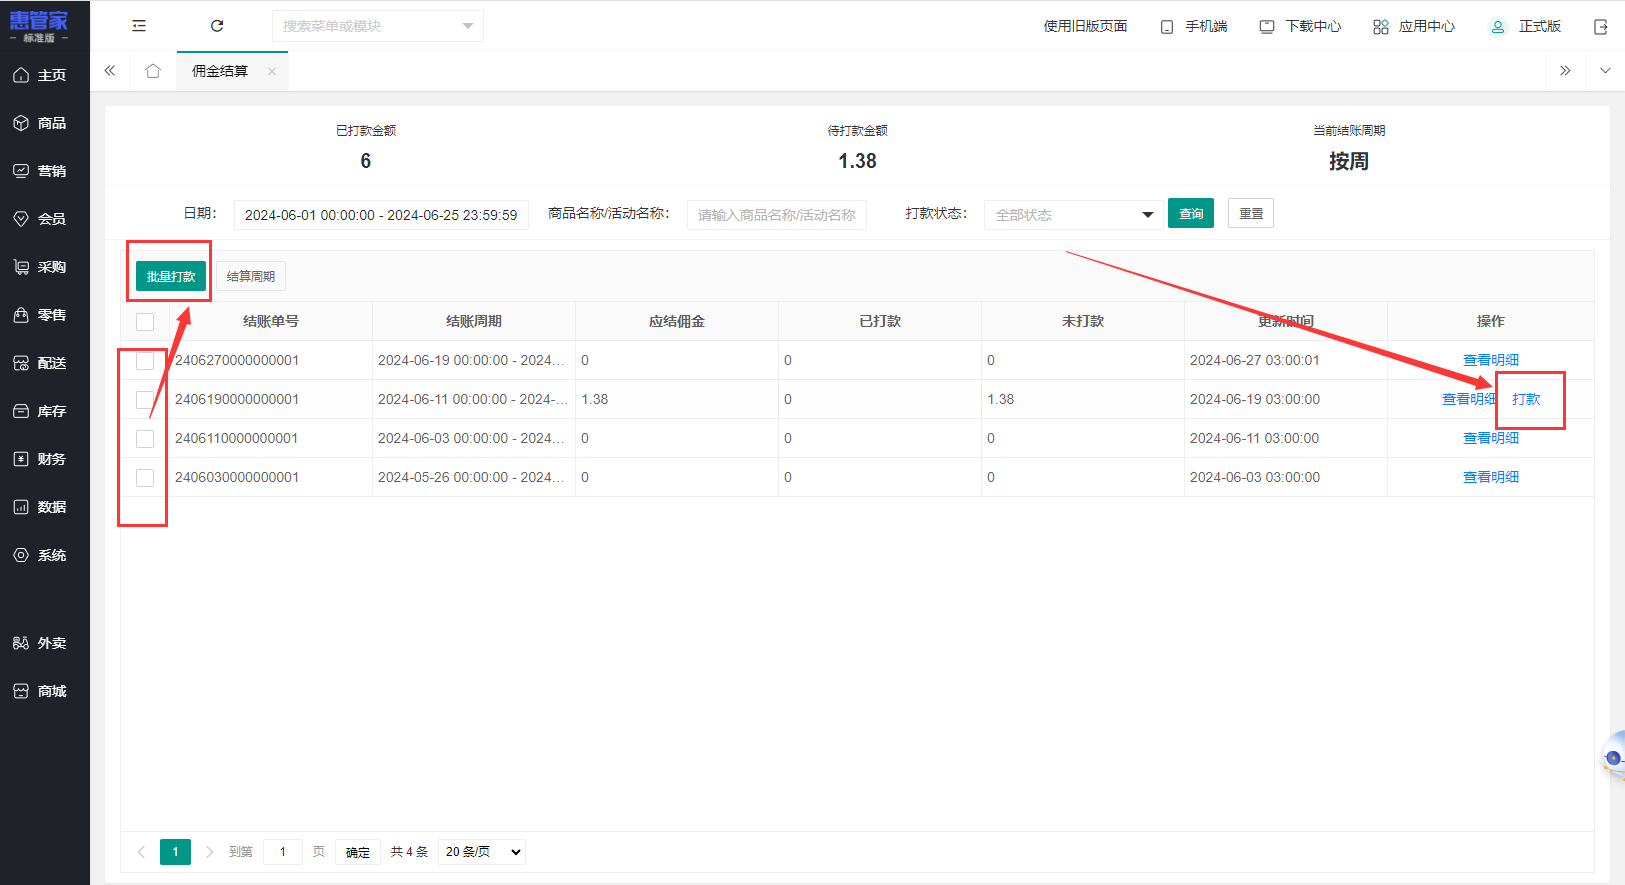1625x885 pixels.
Task: Check the row 2406030000000001 checkbox
Action: pyautogui.click(x=145, y=478)
